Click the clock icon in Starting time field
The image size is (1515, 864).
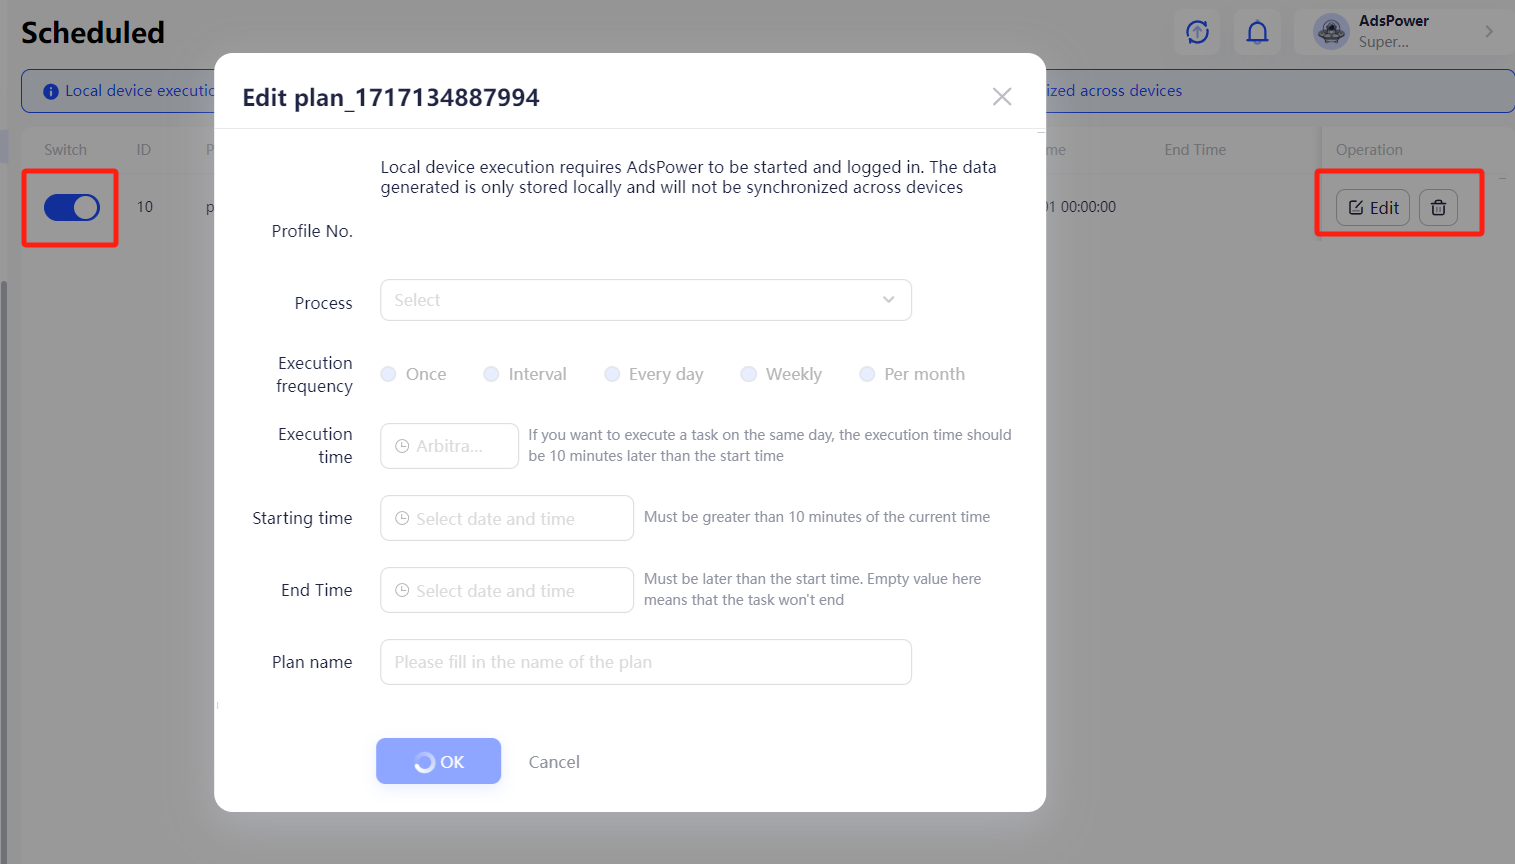point(400,518)
